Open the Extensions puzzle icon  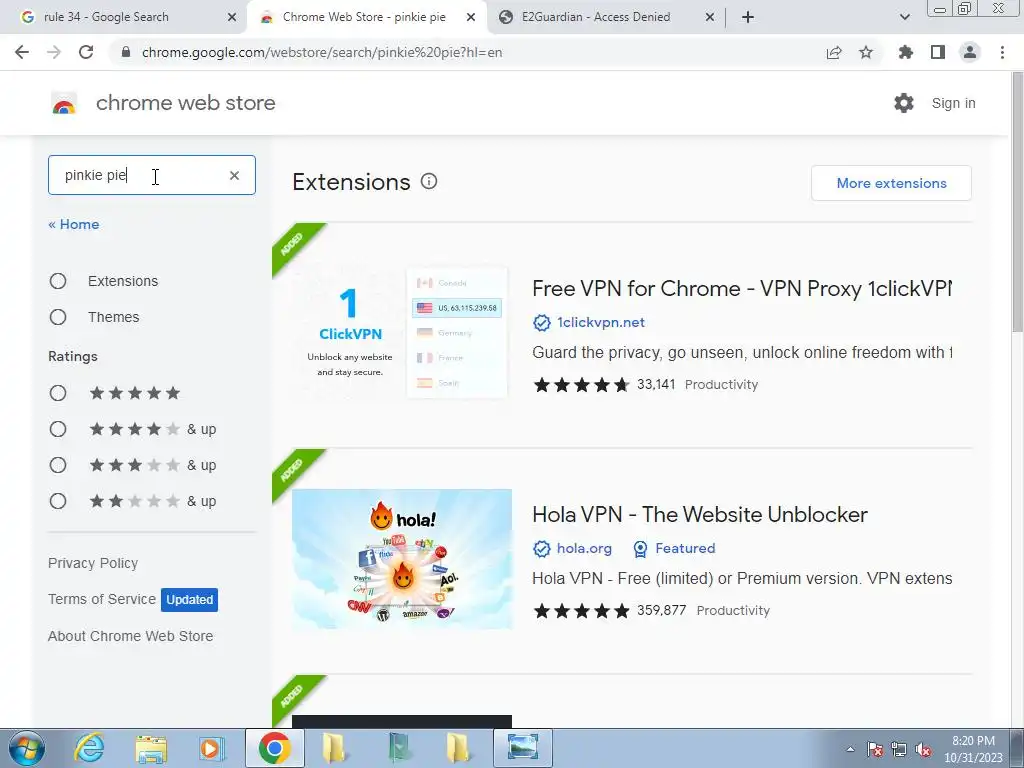905,52
